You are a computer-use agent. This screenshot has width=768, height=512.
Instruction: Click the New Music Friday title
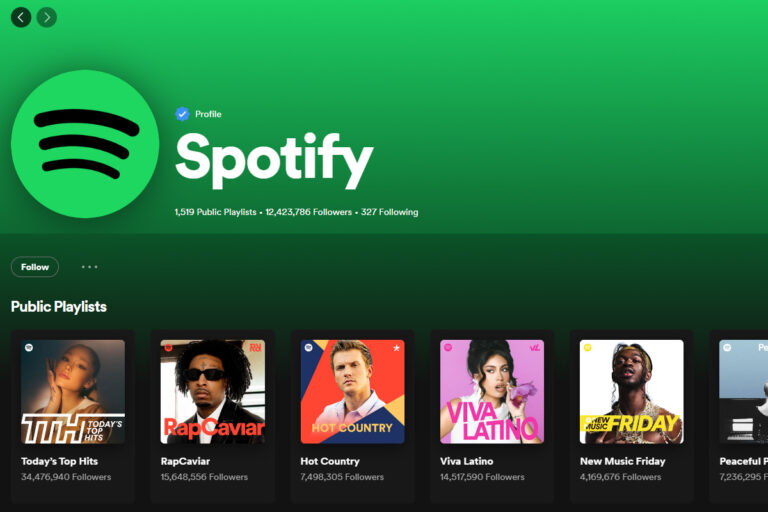(x=623, y=461)
